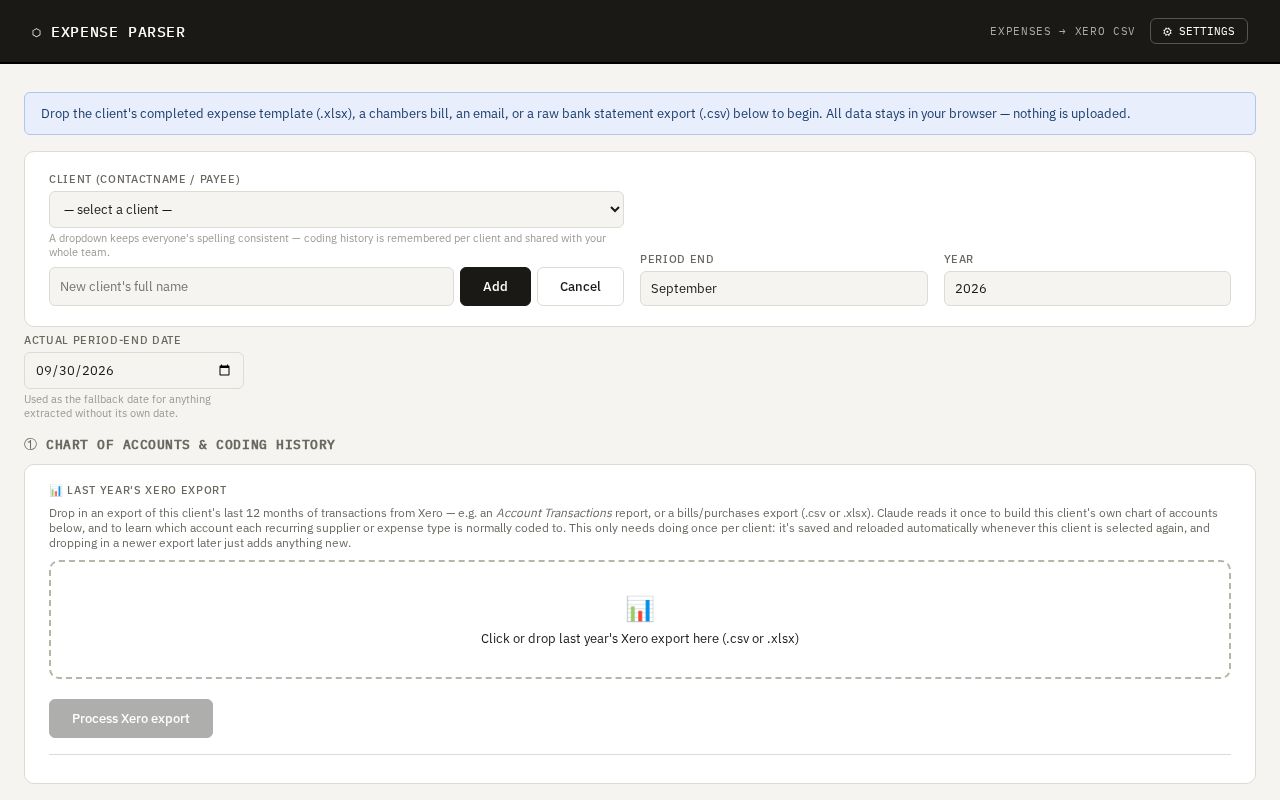Viewport: 1280px width, 800px height.
Task: Click the 'Chart of Accounts & Coding History' heading
Action: (180, 444)
